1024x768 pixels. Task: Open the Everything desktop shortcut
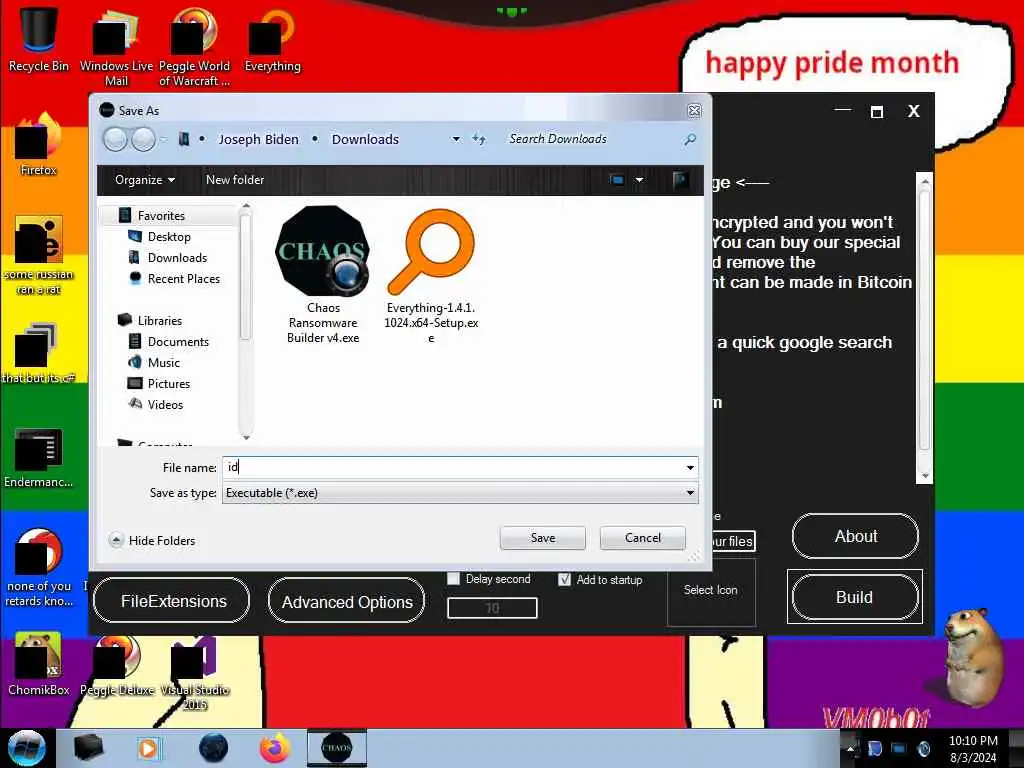[272, 39]
